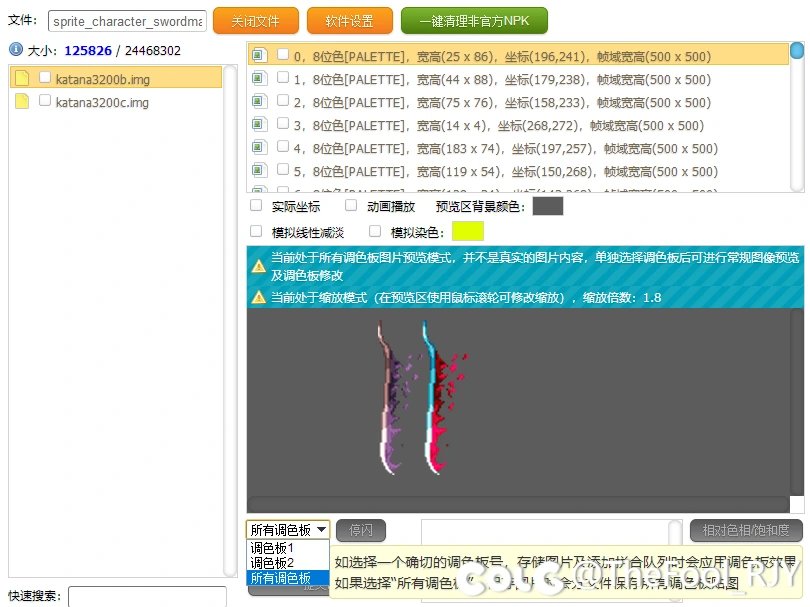
Task: Check the box on frame 0 row
Action: [283, 54]
